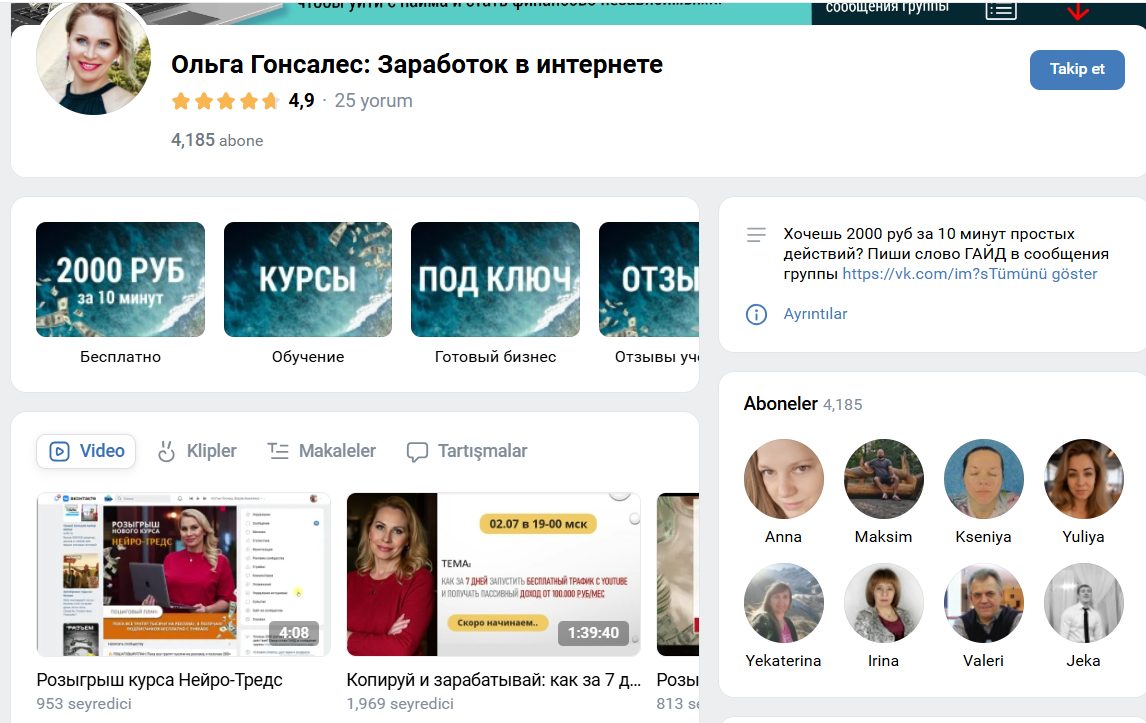Click the Klipler hand icon
Screen dimensions: 1146x723
pyautogui.click(x=167, y=451)
